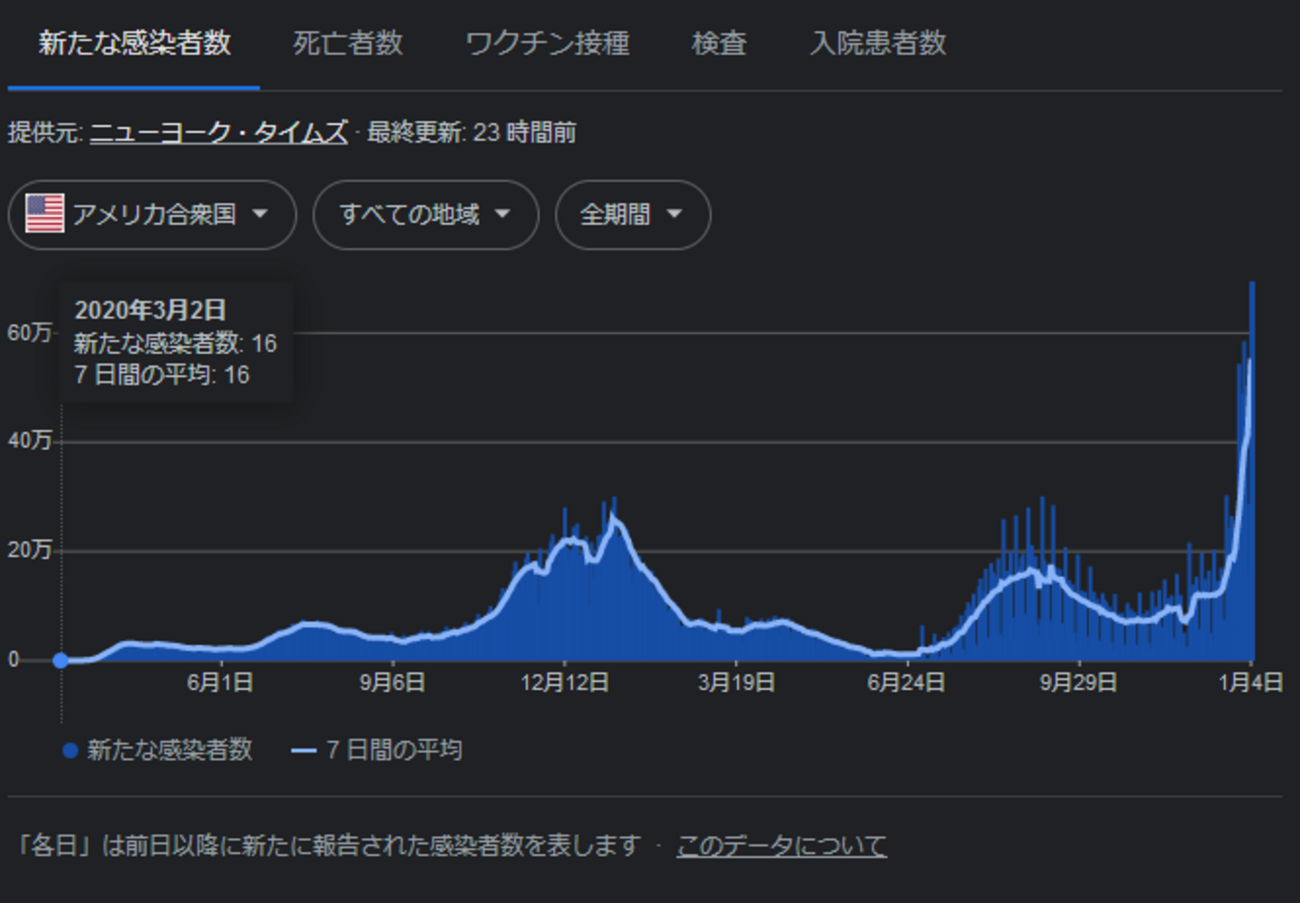The image size is (1300, 903).
Task: Click the 20万 y-axis label
Action: pyautogui.click(x=28, y=550)
